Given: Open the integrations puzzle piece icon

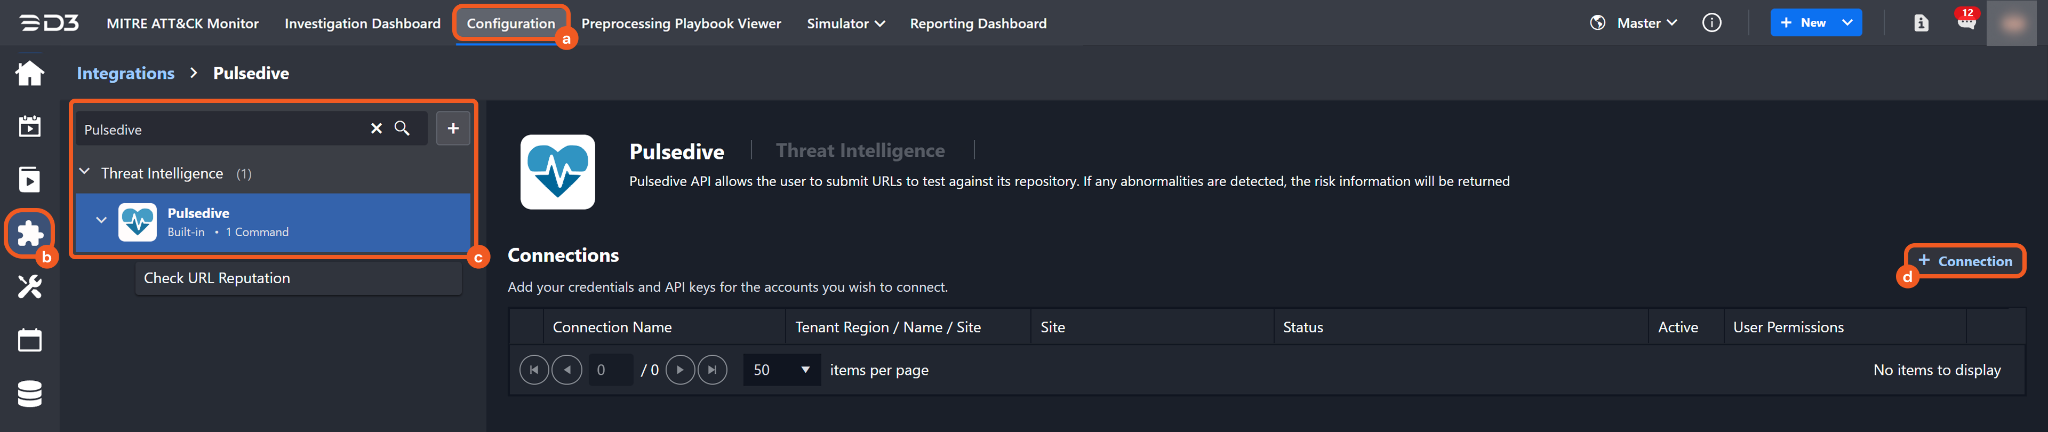Looking at the screenshot, I should 30,234.
